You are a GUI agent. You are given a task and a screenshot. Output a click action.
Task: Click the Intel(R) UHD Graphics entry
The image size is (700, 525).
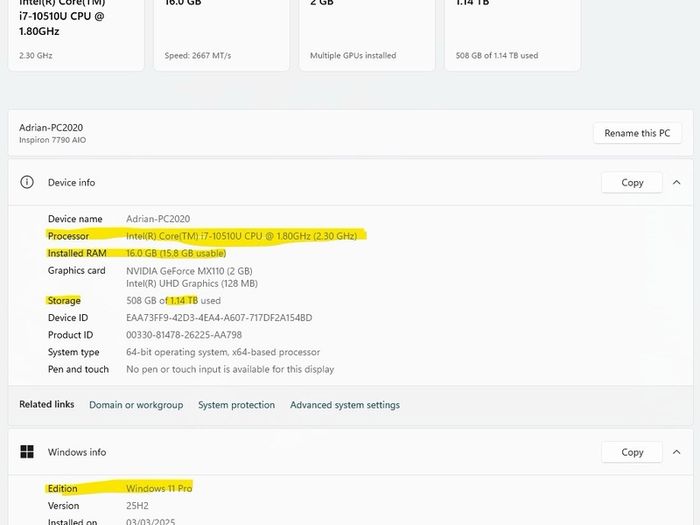[x=192, y=283]
